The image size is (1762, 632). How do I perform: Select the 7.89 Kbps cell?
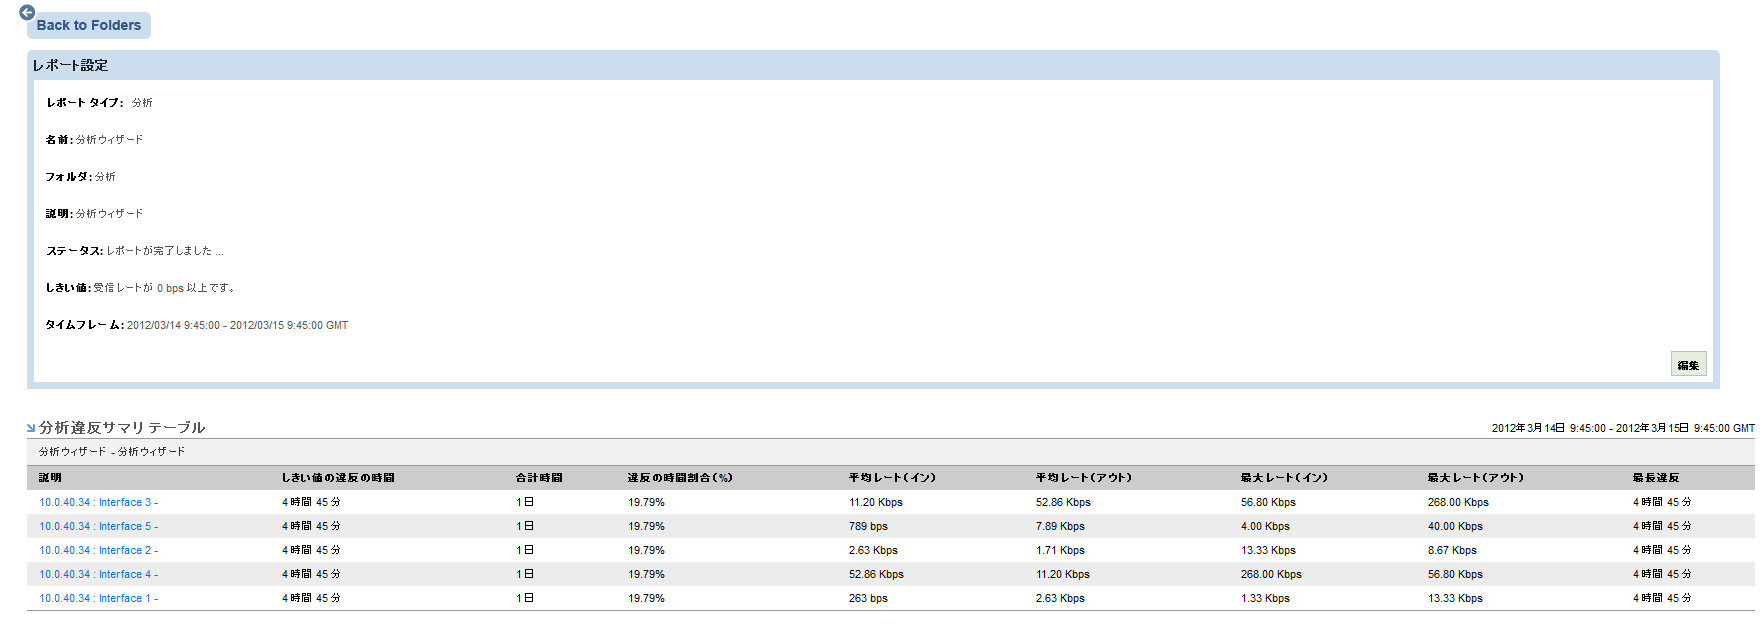[x=1060, y=526]
